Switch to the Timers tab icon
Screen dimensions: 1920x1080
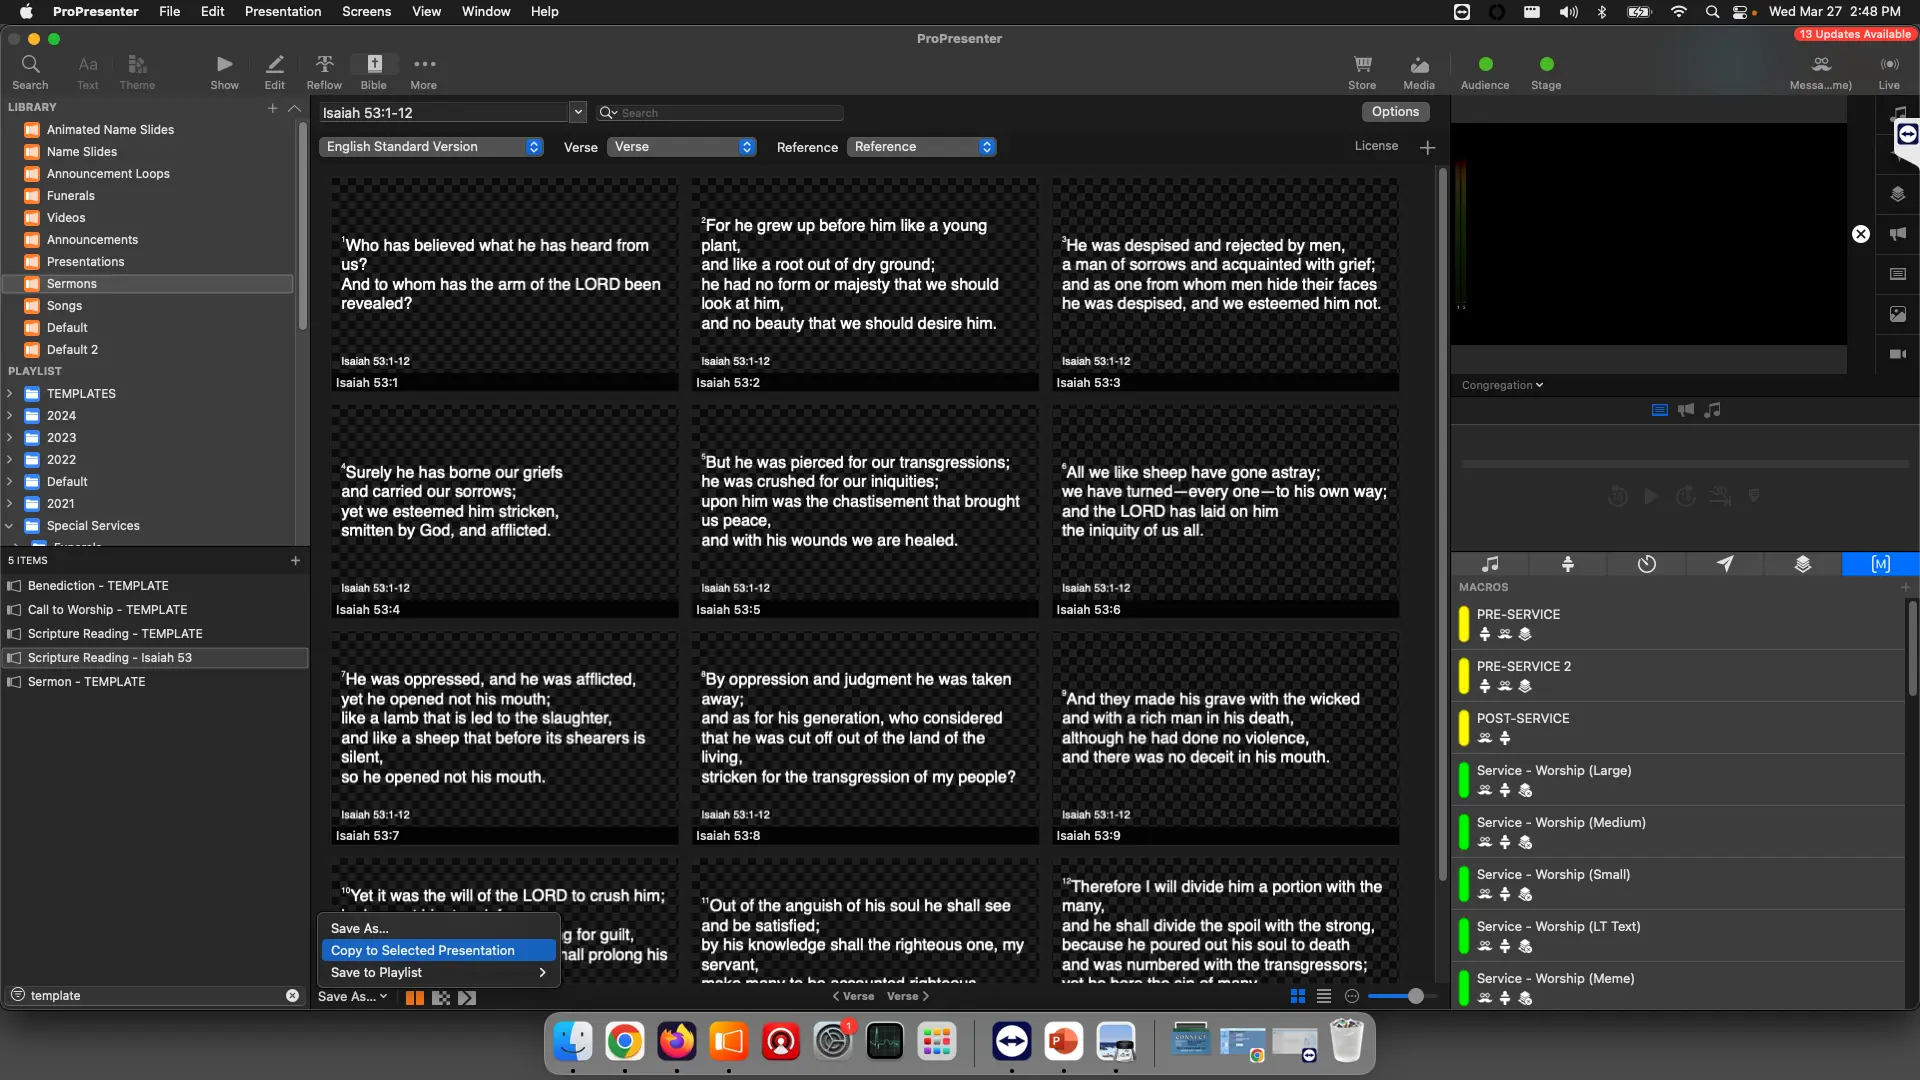click(1646, 564)
